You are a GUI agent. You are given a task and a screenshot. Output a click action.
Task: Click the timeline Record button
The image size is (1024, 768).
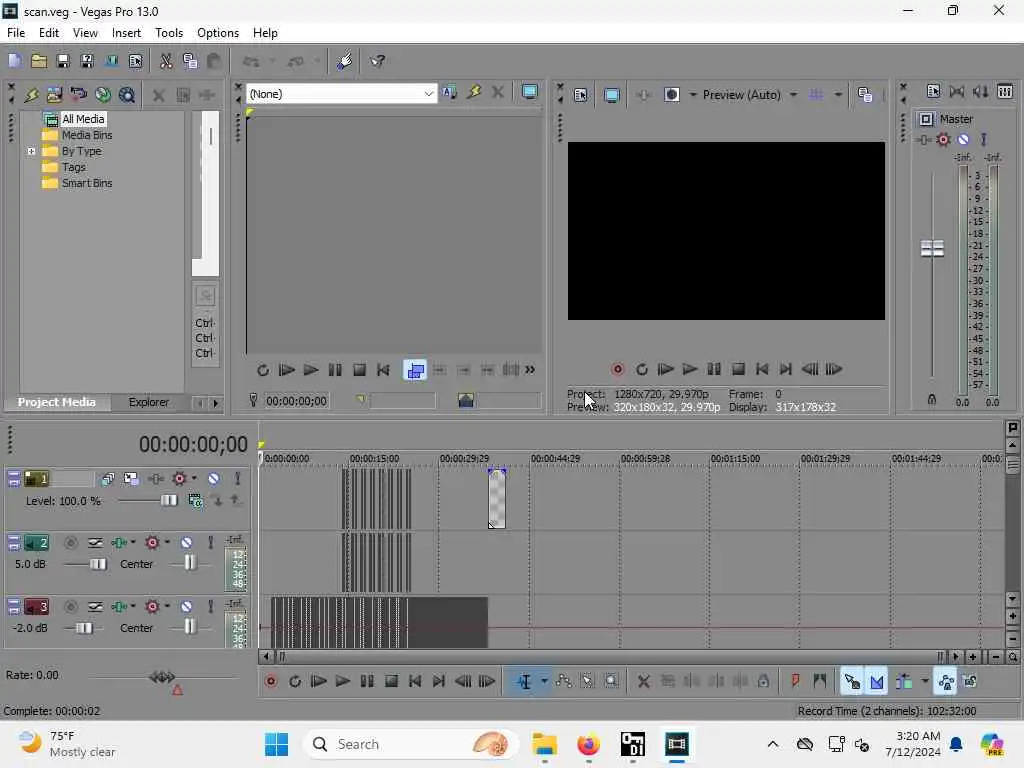click(270, 682)
